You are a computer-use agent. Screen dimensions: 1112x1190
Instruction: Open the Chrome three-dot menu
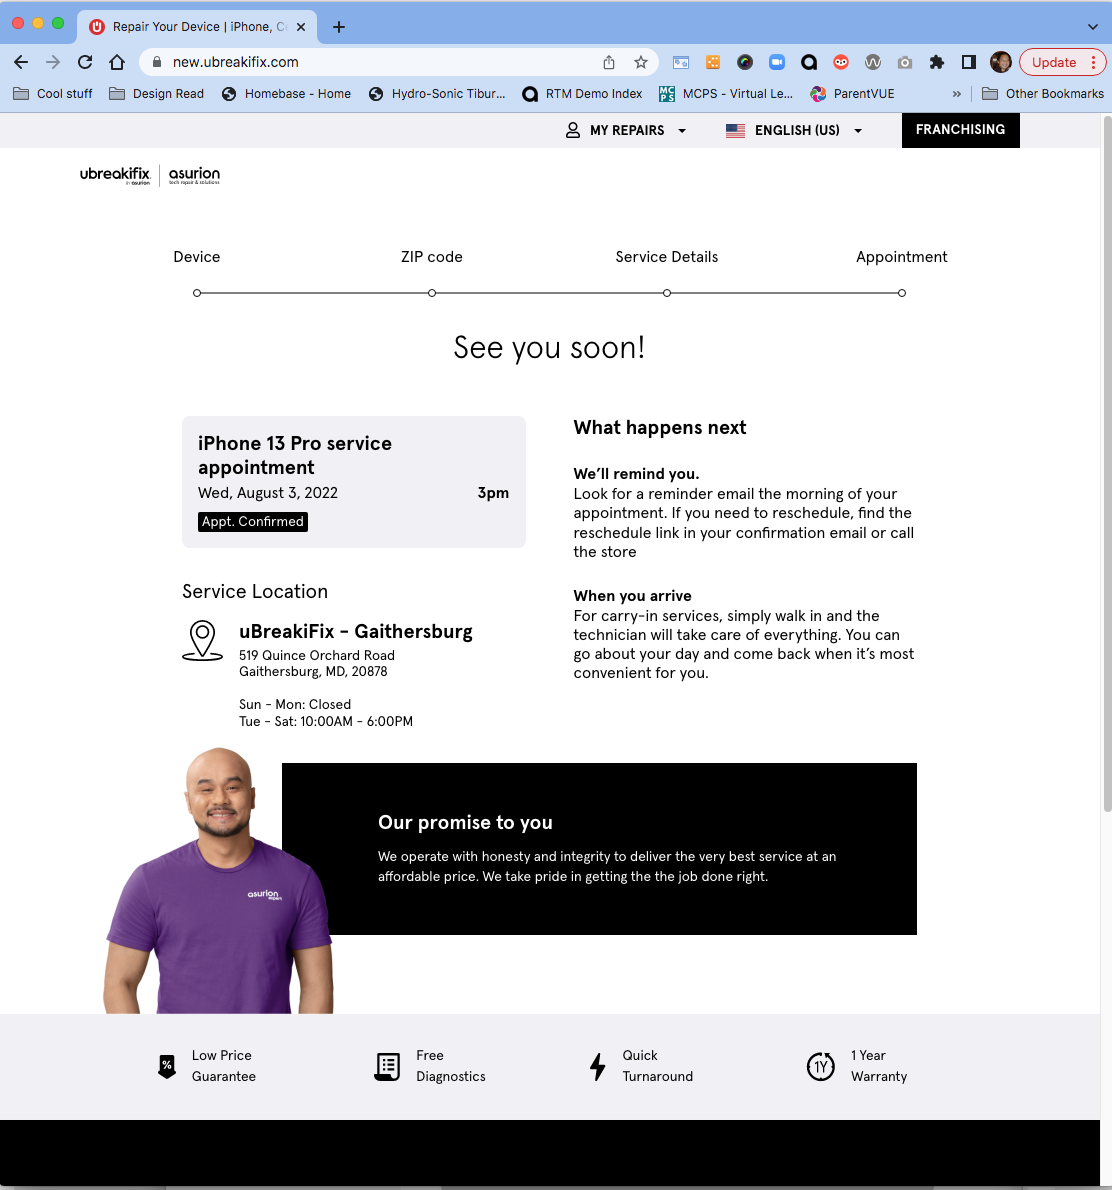(x=1093, y=62)
